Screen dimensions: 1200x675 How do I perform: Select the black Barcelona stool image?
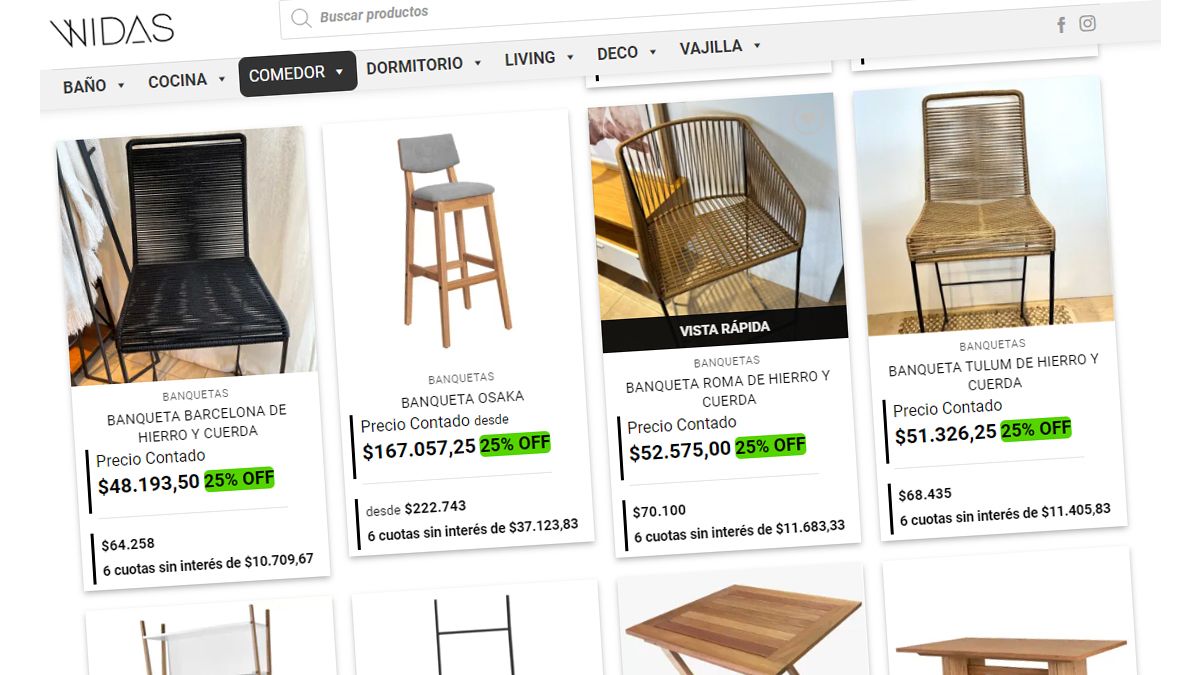pos(186,255)
